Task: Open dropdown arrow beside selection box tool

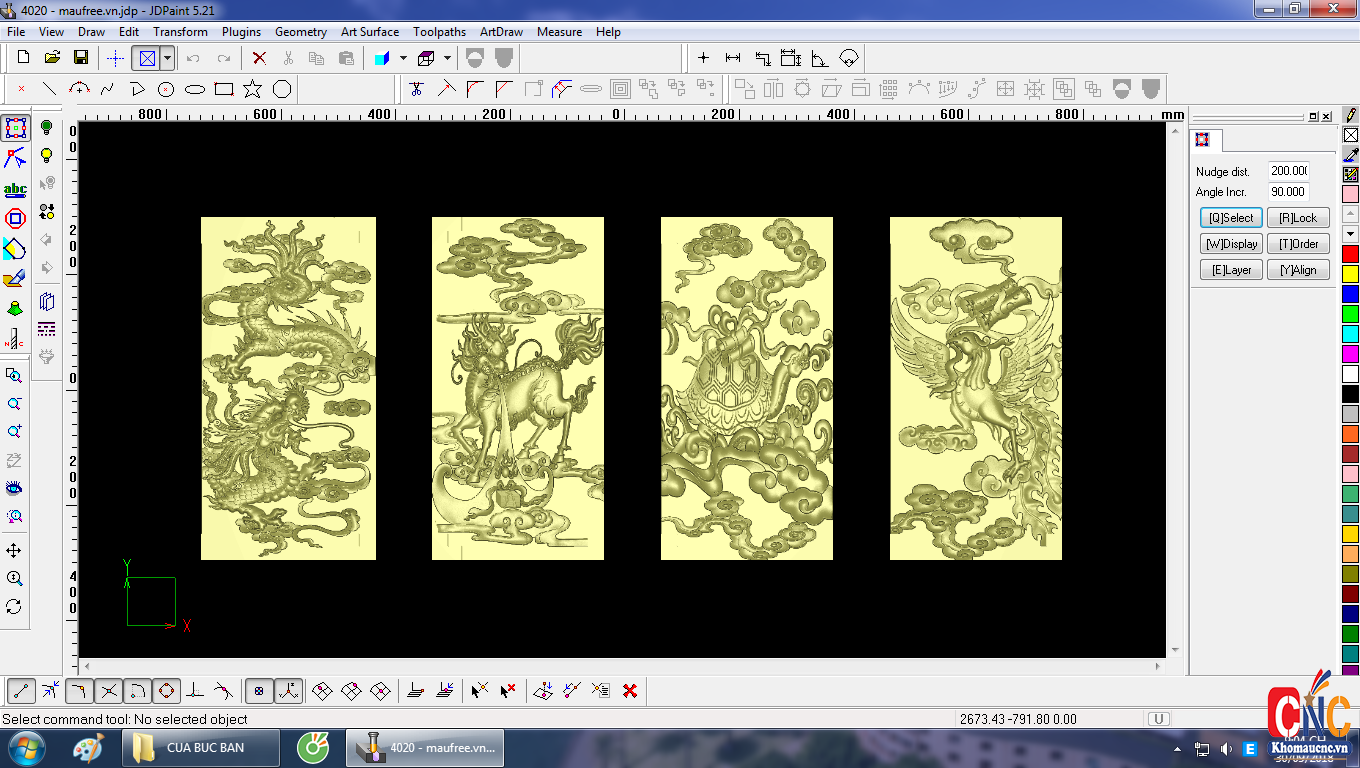Action: (x=167, y=58)
